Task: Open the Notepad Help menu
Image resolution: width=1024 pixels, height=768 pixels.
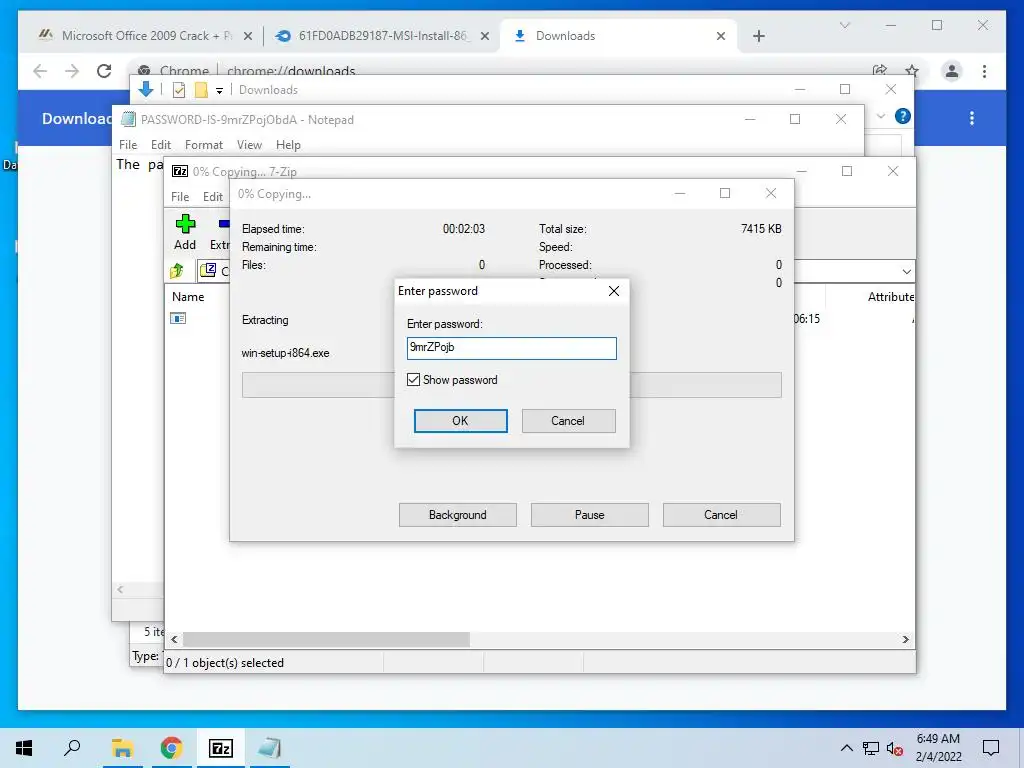Action: pos(288,145)
